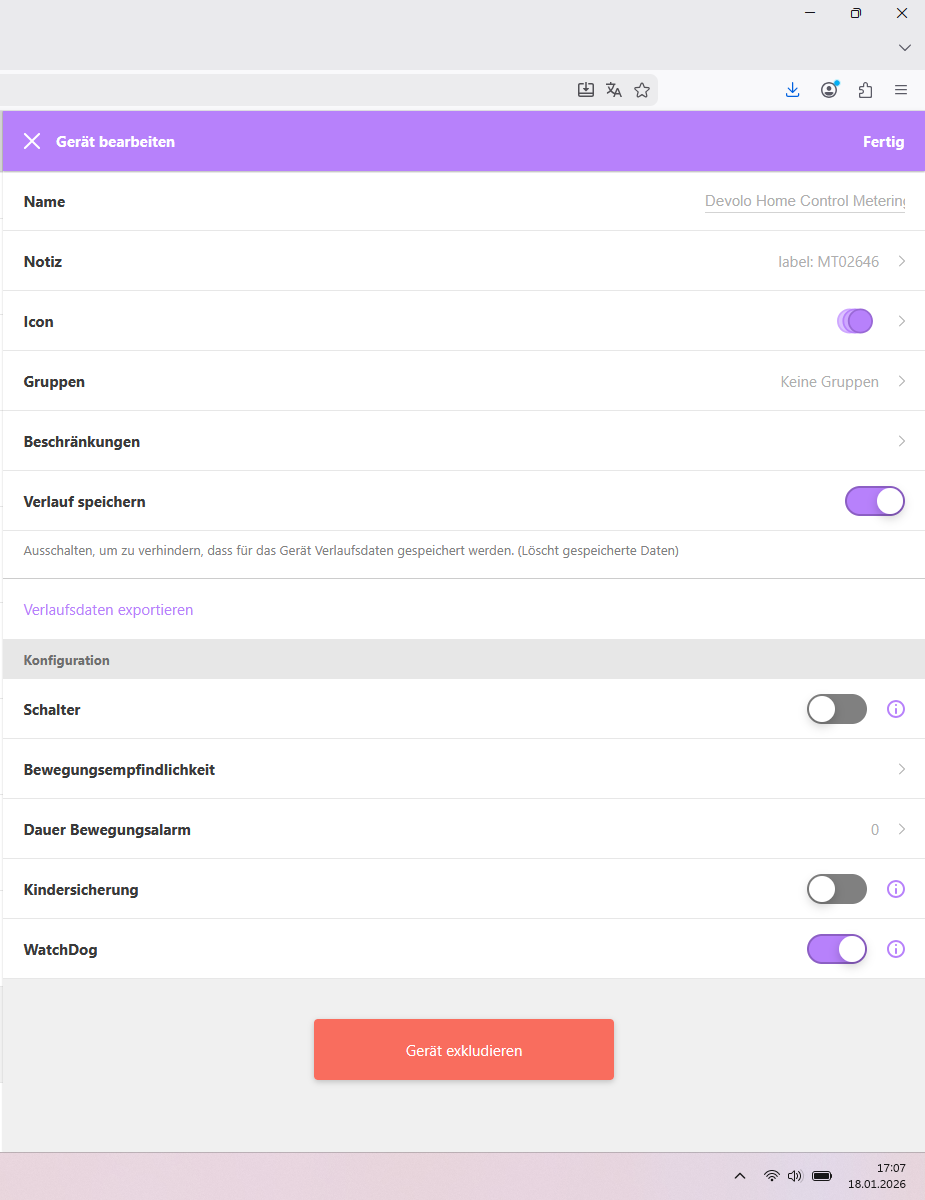The image size is (925, 1200).
Task: Turn on the Kindersicherung toggle
Action: pyautogui.click(x=837, y=889)
